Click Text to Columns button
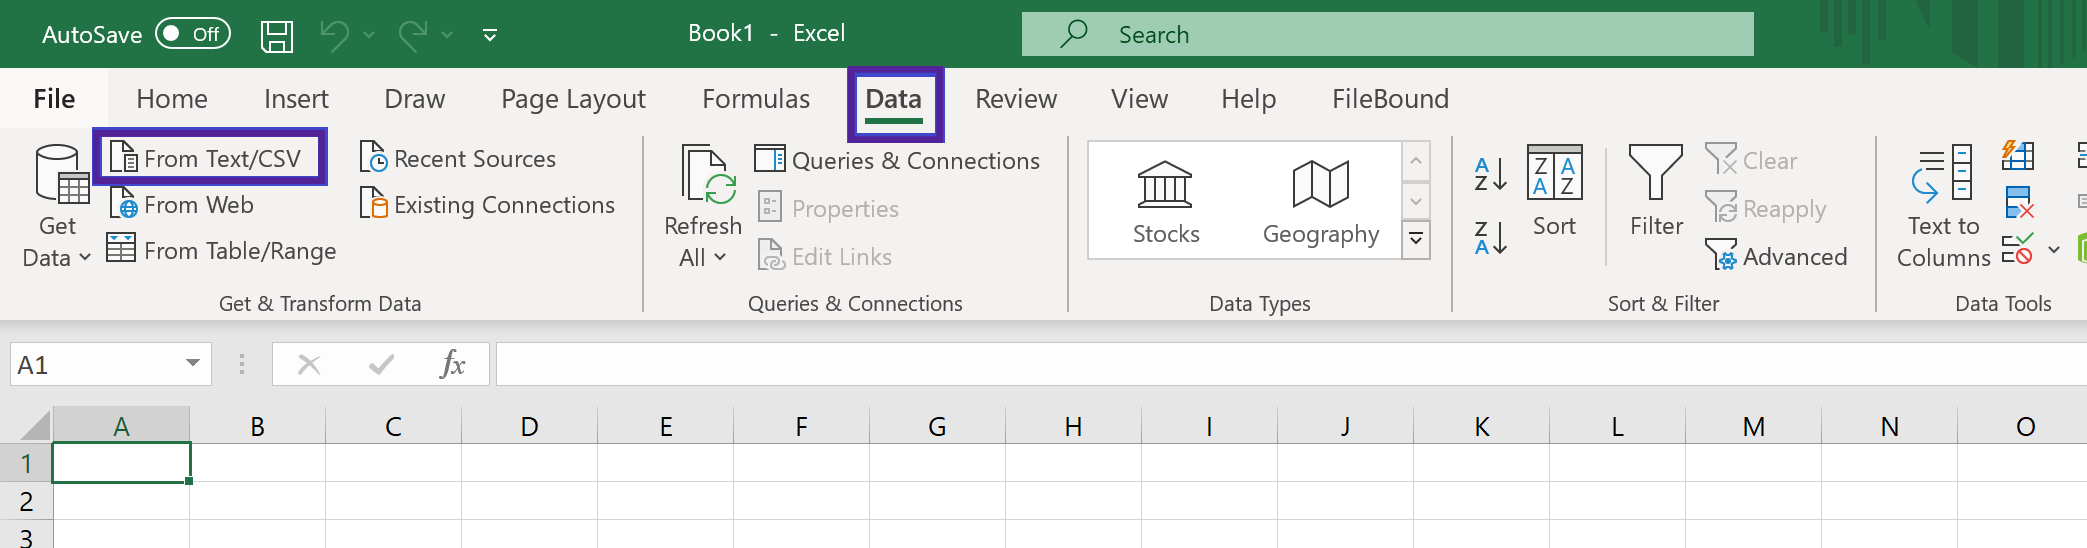 [1943, 207]
